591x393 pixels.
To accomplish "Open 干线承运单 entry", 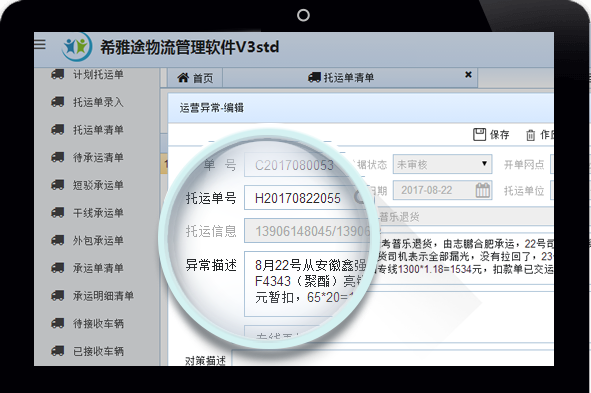I will point(98,213).
